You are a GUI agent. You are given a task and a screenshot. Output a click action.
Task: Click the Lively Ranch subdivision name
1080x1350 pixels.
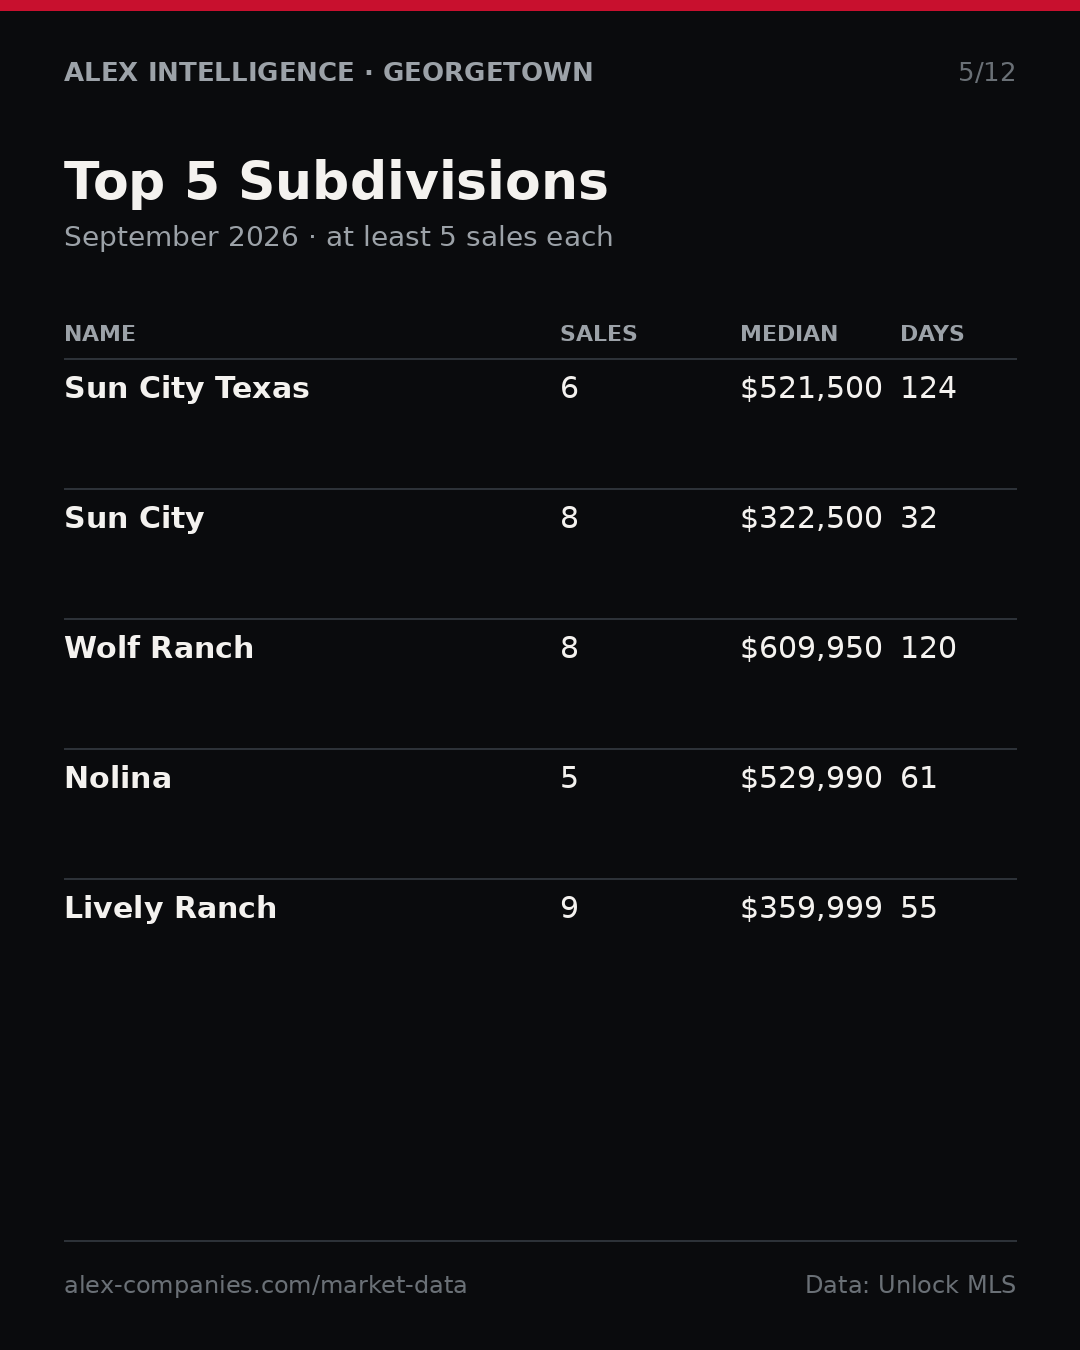pyautogui.click(x=170, y=909)
